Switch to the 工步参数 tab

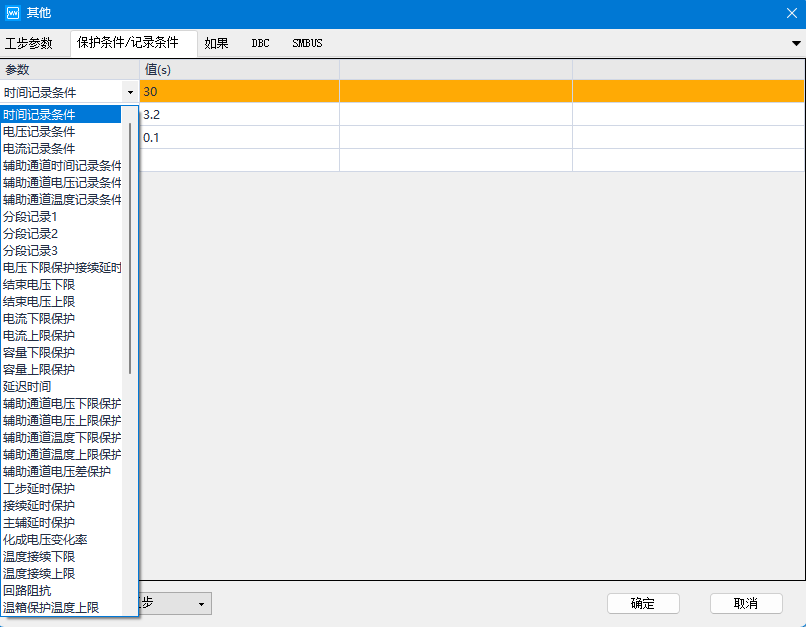pyautogui.click(x=29, y=43)
